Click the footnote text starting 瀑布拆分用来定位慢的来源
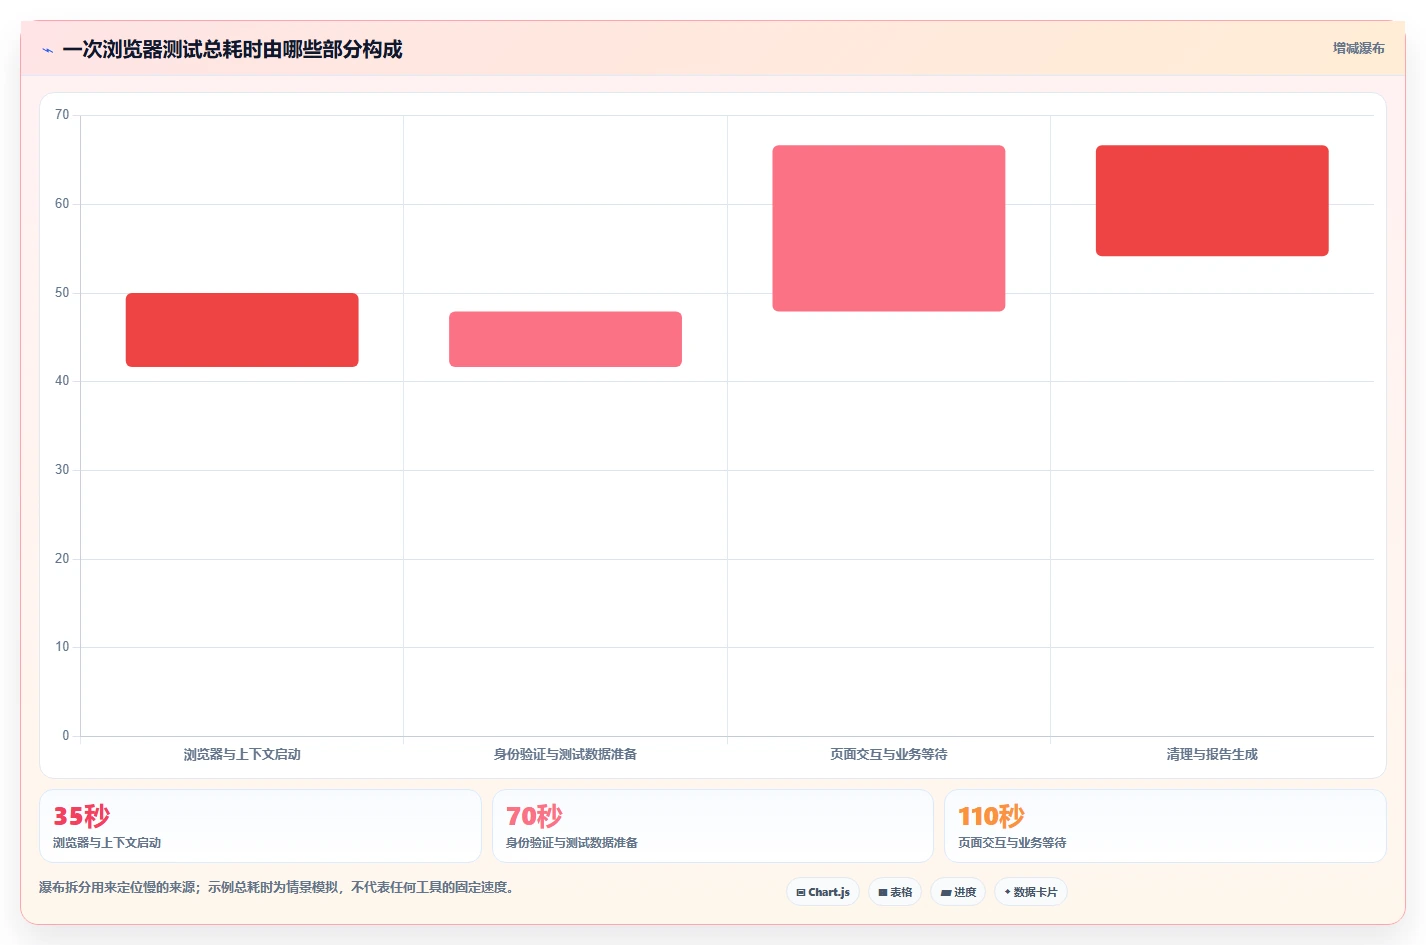This screenshot has height=945, width=1426. pos(277,887)
